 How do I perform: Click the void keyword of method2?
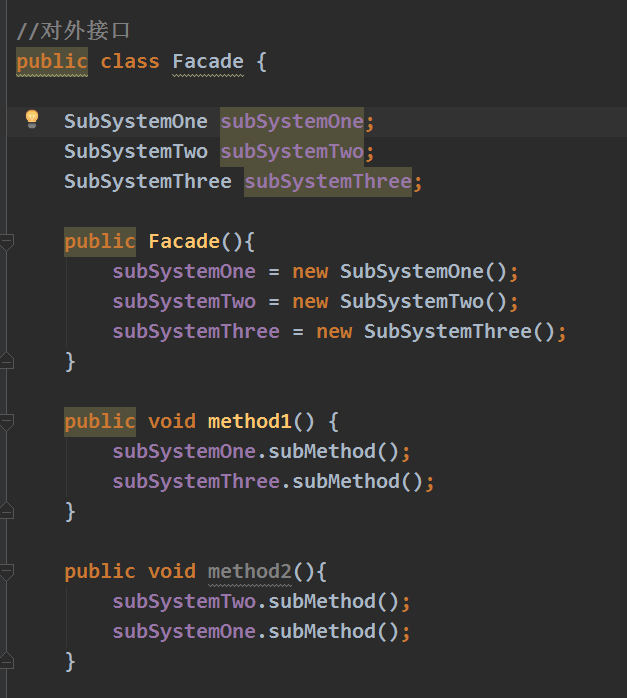click(x=172, y=572)
